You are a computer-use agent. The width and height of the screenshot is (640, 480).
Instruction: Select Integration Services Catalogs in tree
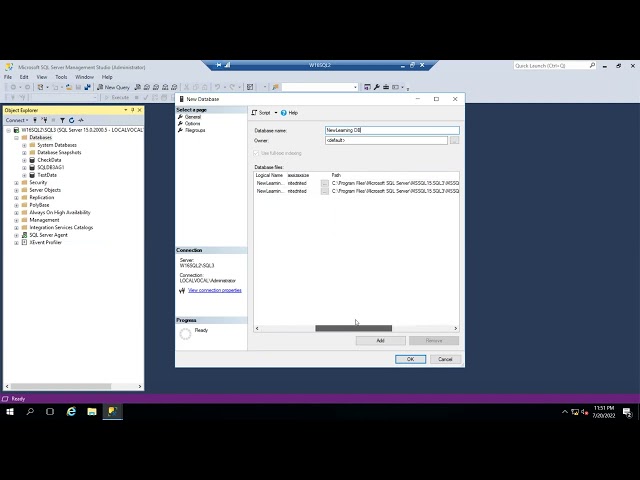click(x=61, y=228)
